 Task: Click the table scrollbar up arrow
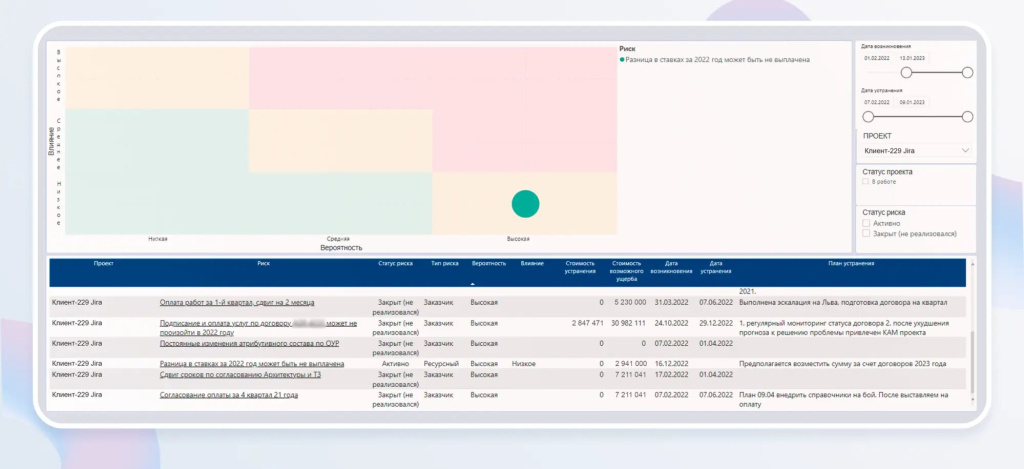(x=973, y=263)
